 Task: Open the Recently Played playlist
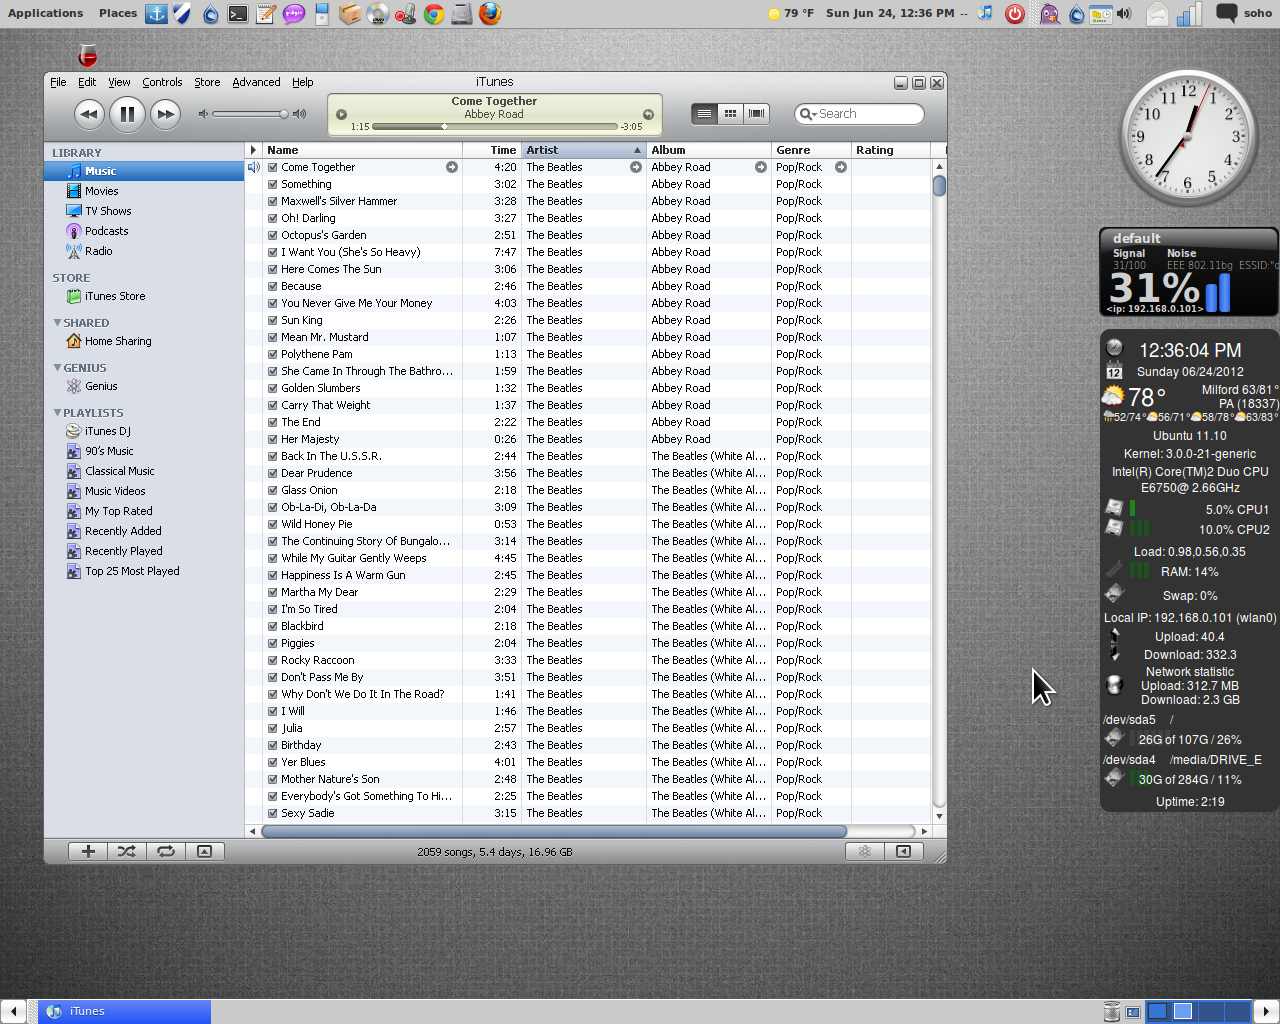coord(123,551)
